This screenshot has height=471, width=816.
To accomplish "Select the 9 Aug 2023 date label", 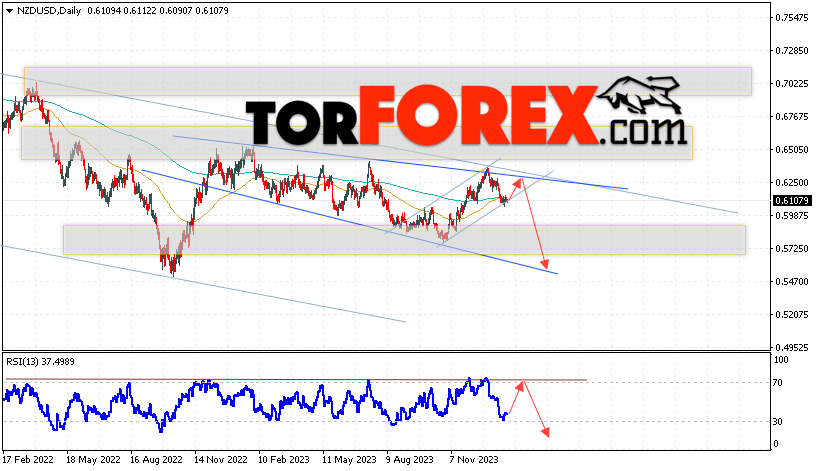I will pyautogui.click(x=410, y=460).
